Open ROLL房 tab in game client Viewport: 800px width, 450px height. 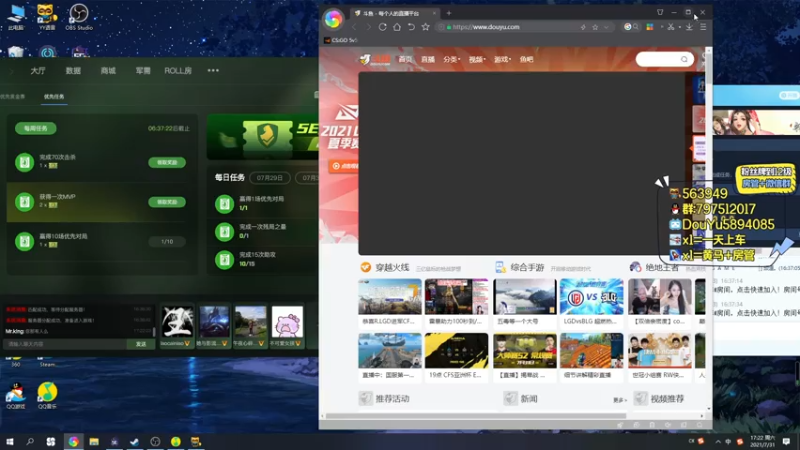pos(178,70)
